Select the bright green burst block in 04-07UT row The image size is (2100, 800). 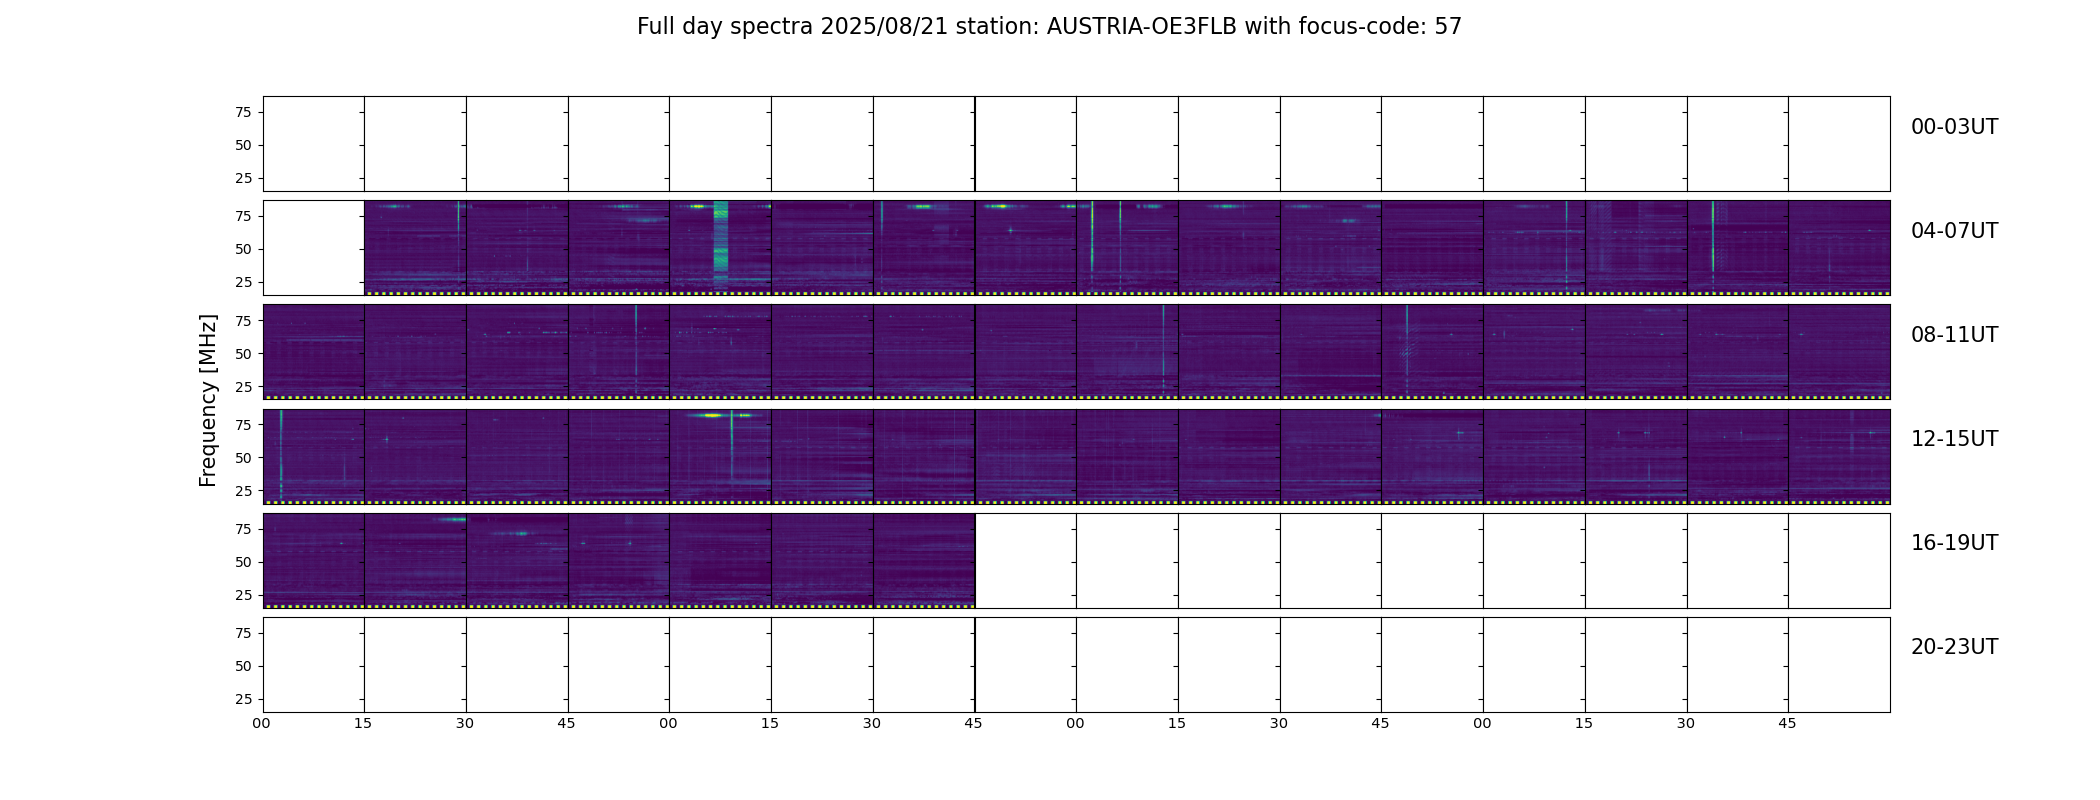click(x=720, y=238)
